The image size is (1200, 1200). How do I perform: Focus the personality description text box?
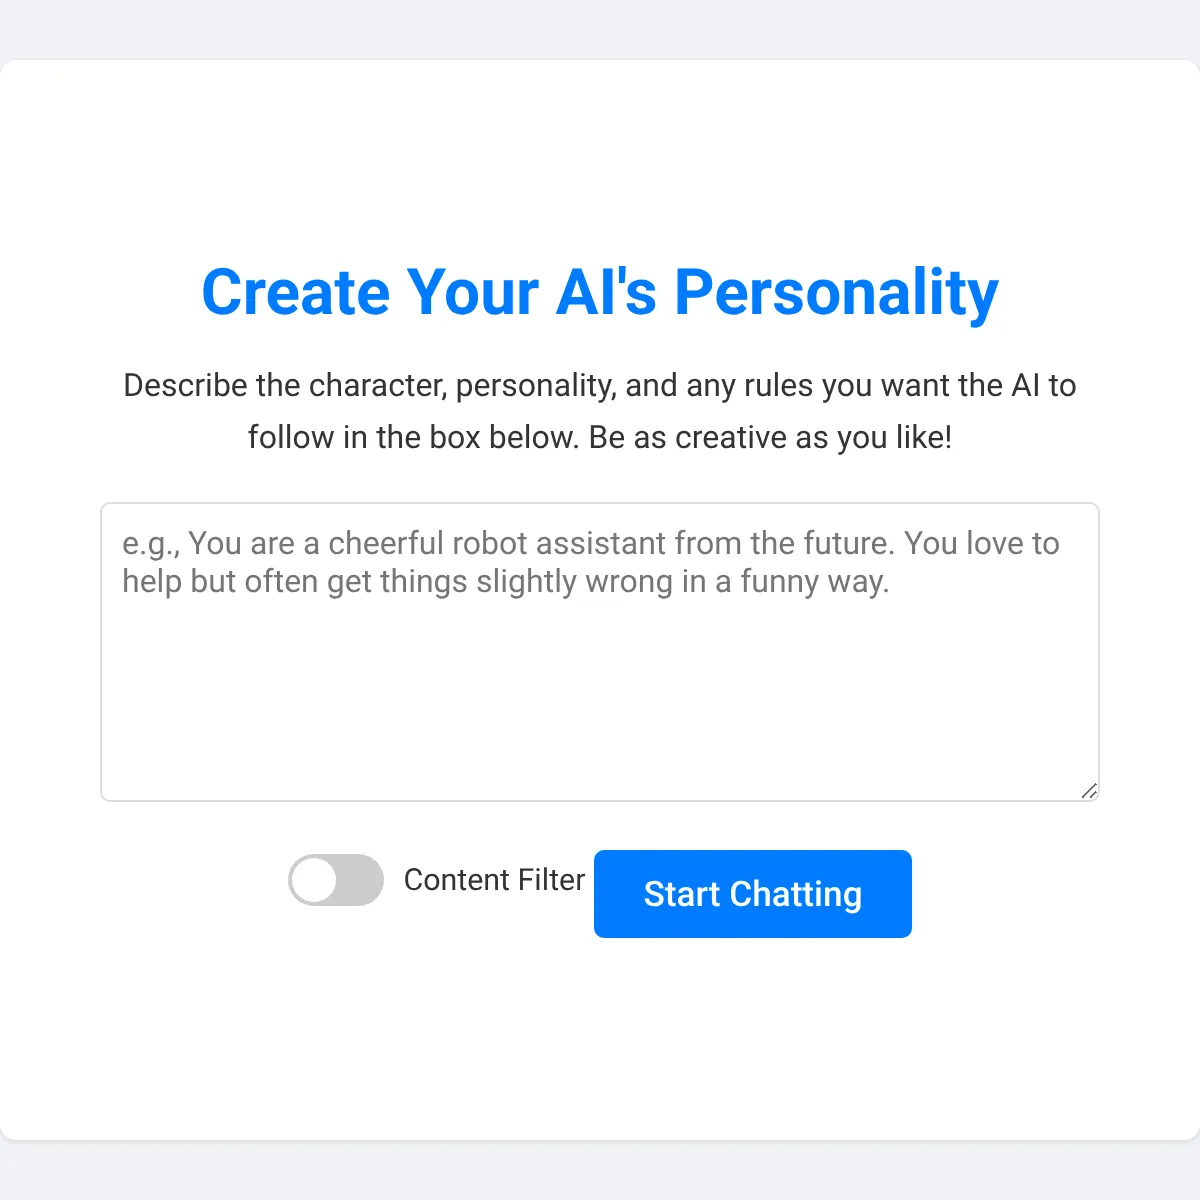click(600, 652)
